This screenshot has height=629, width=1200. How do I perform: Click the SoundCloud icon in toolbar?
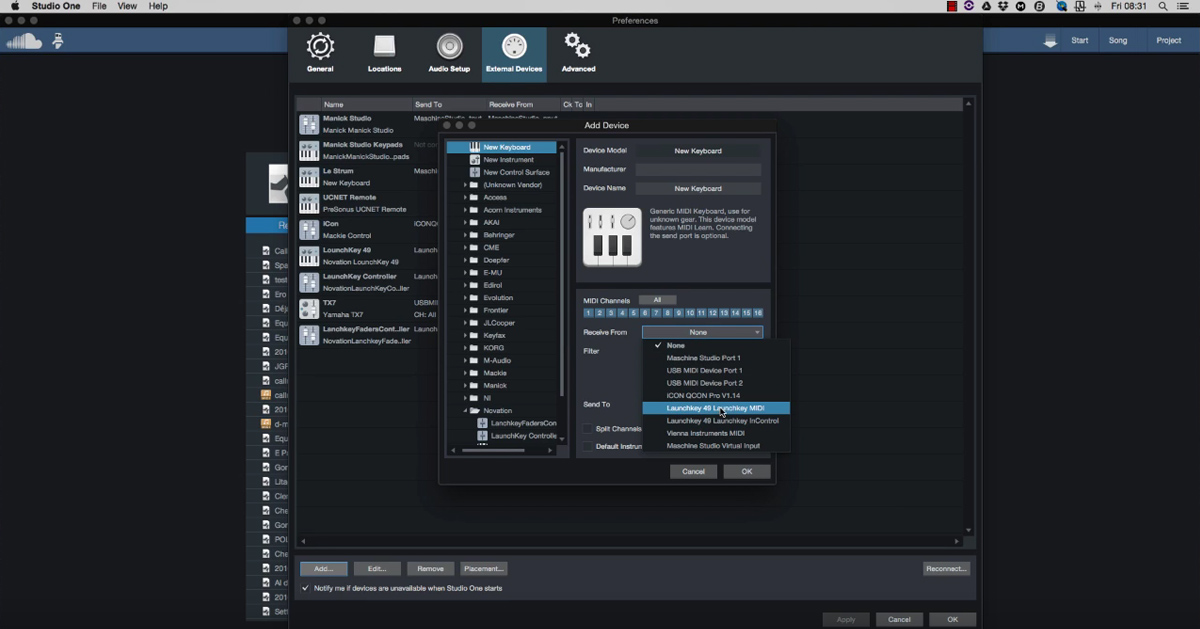[x=24, y=41]
